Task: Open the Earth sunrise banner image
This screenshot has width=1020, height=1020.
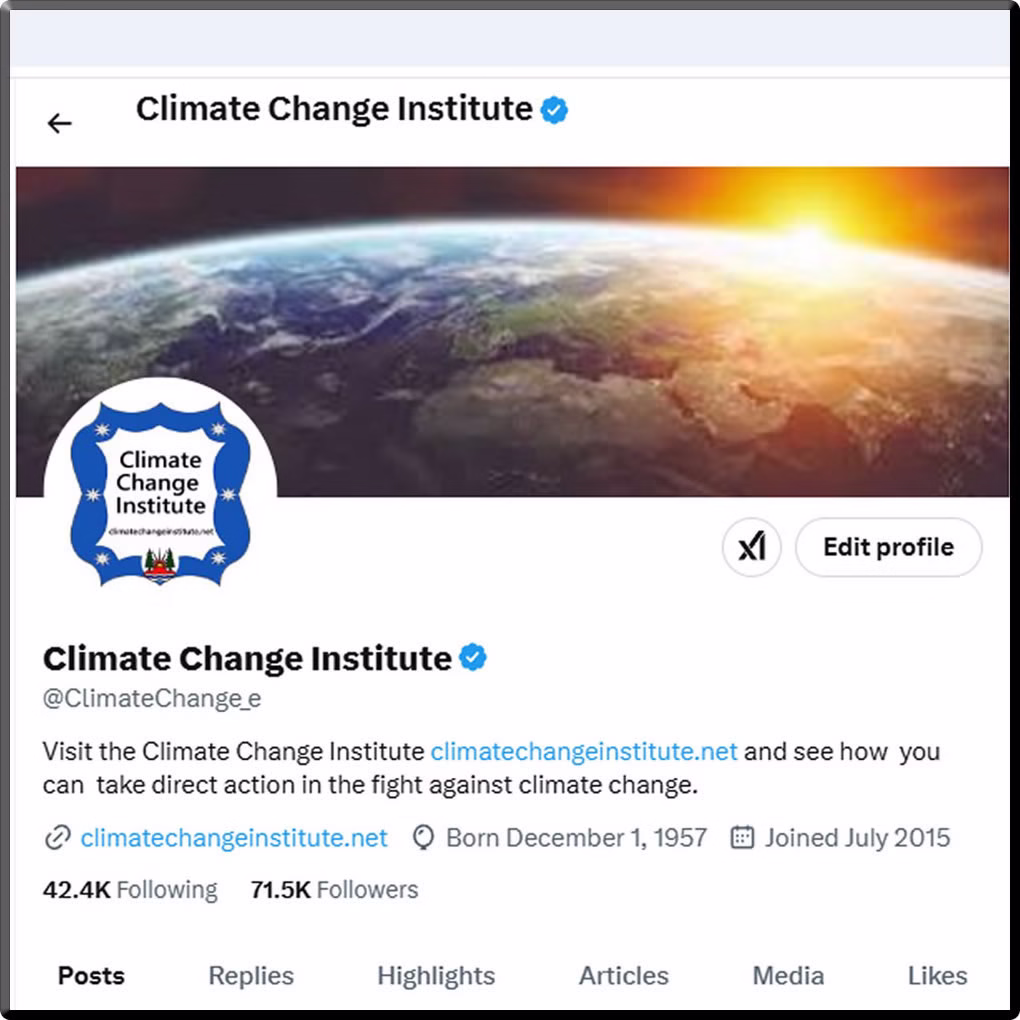Action: (600, 320)
